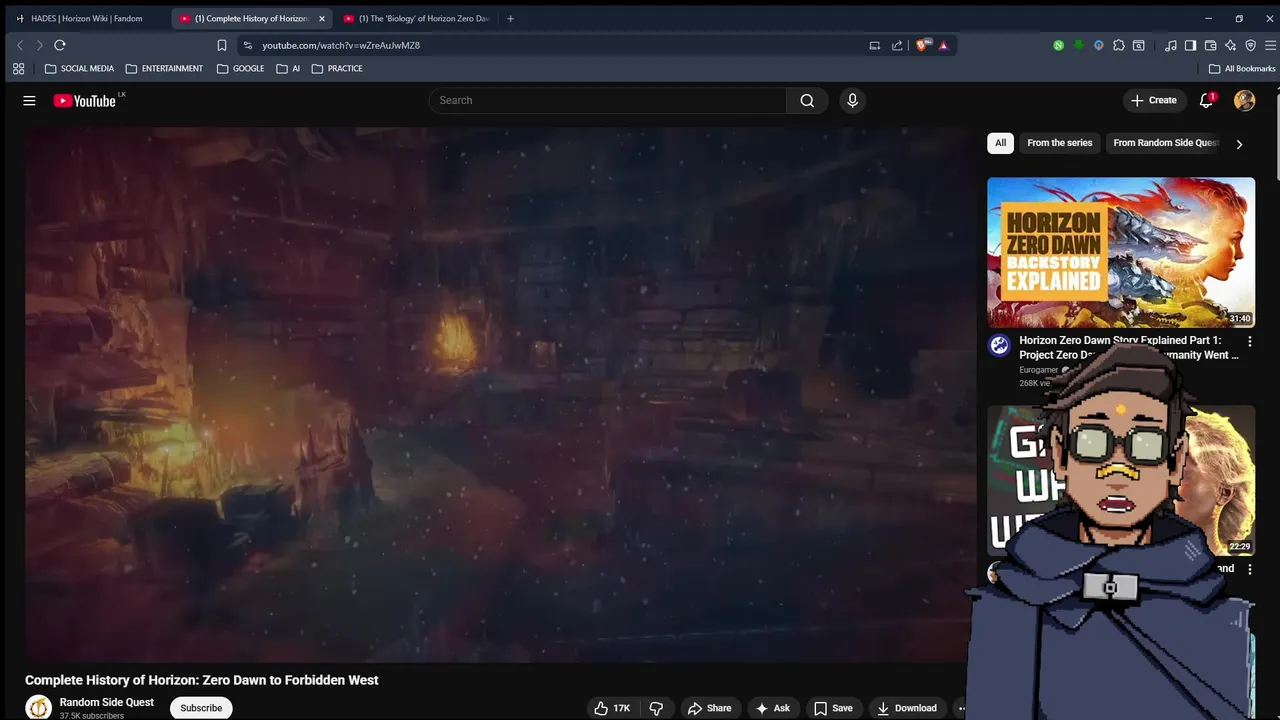Open a new browser tab
Image resolution: width=1280 pixels, height=720 pixels.
510,18
